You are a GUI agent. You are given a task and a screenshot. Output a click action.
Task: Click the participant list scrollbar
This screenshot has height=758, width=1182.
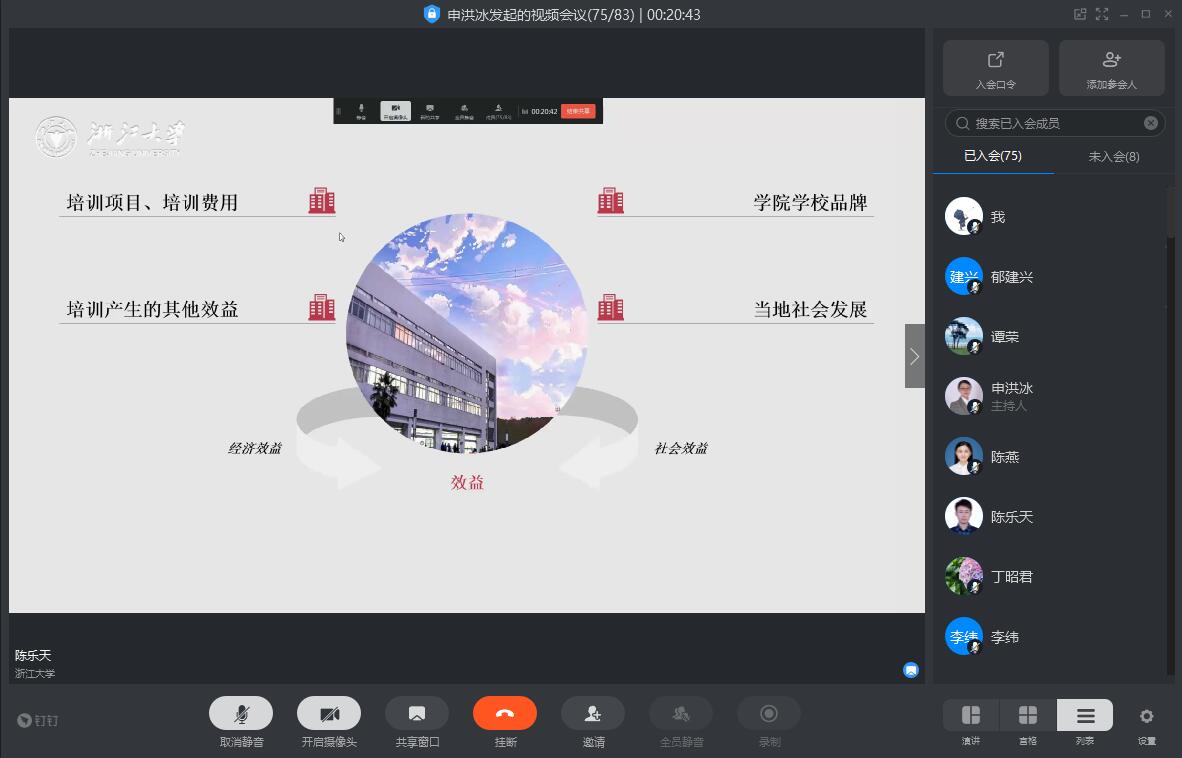tap(1171, 212)
